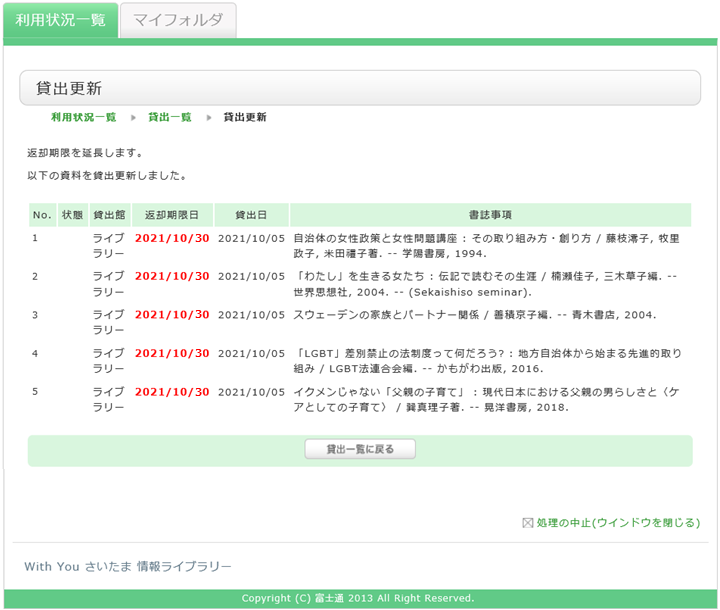Image resolution: width=720 pixels, height=610 pixels.
Task: Switch to the マイフォルダ tab
Action: (x=178, y=20)
